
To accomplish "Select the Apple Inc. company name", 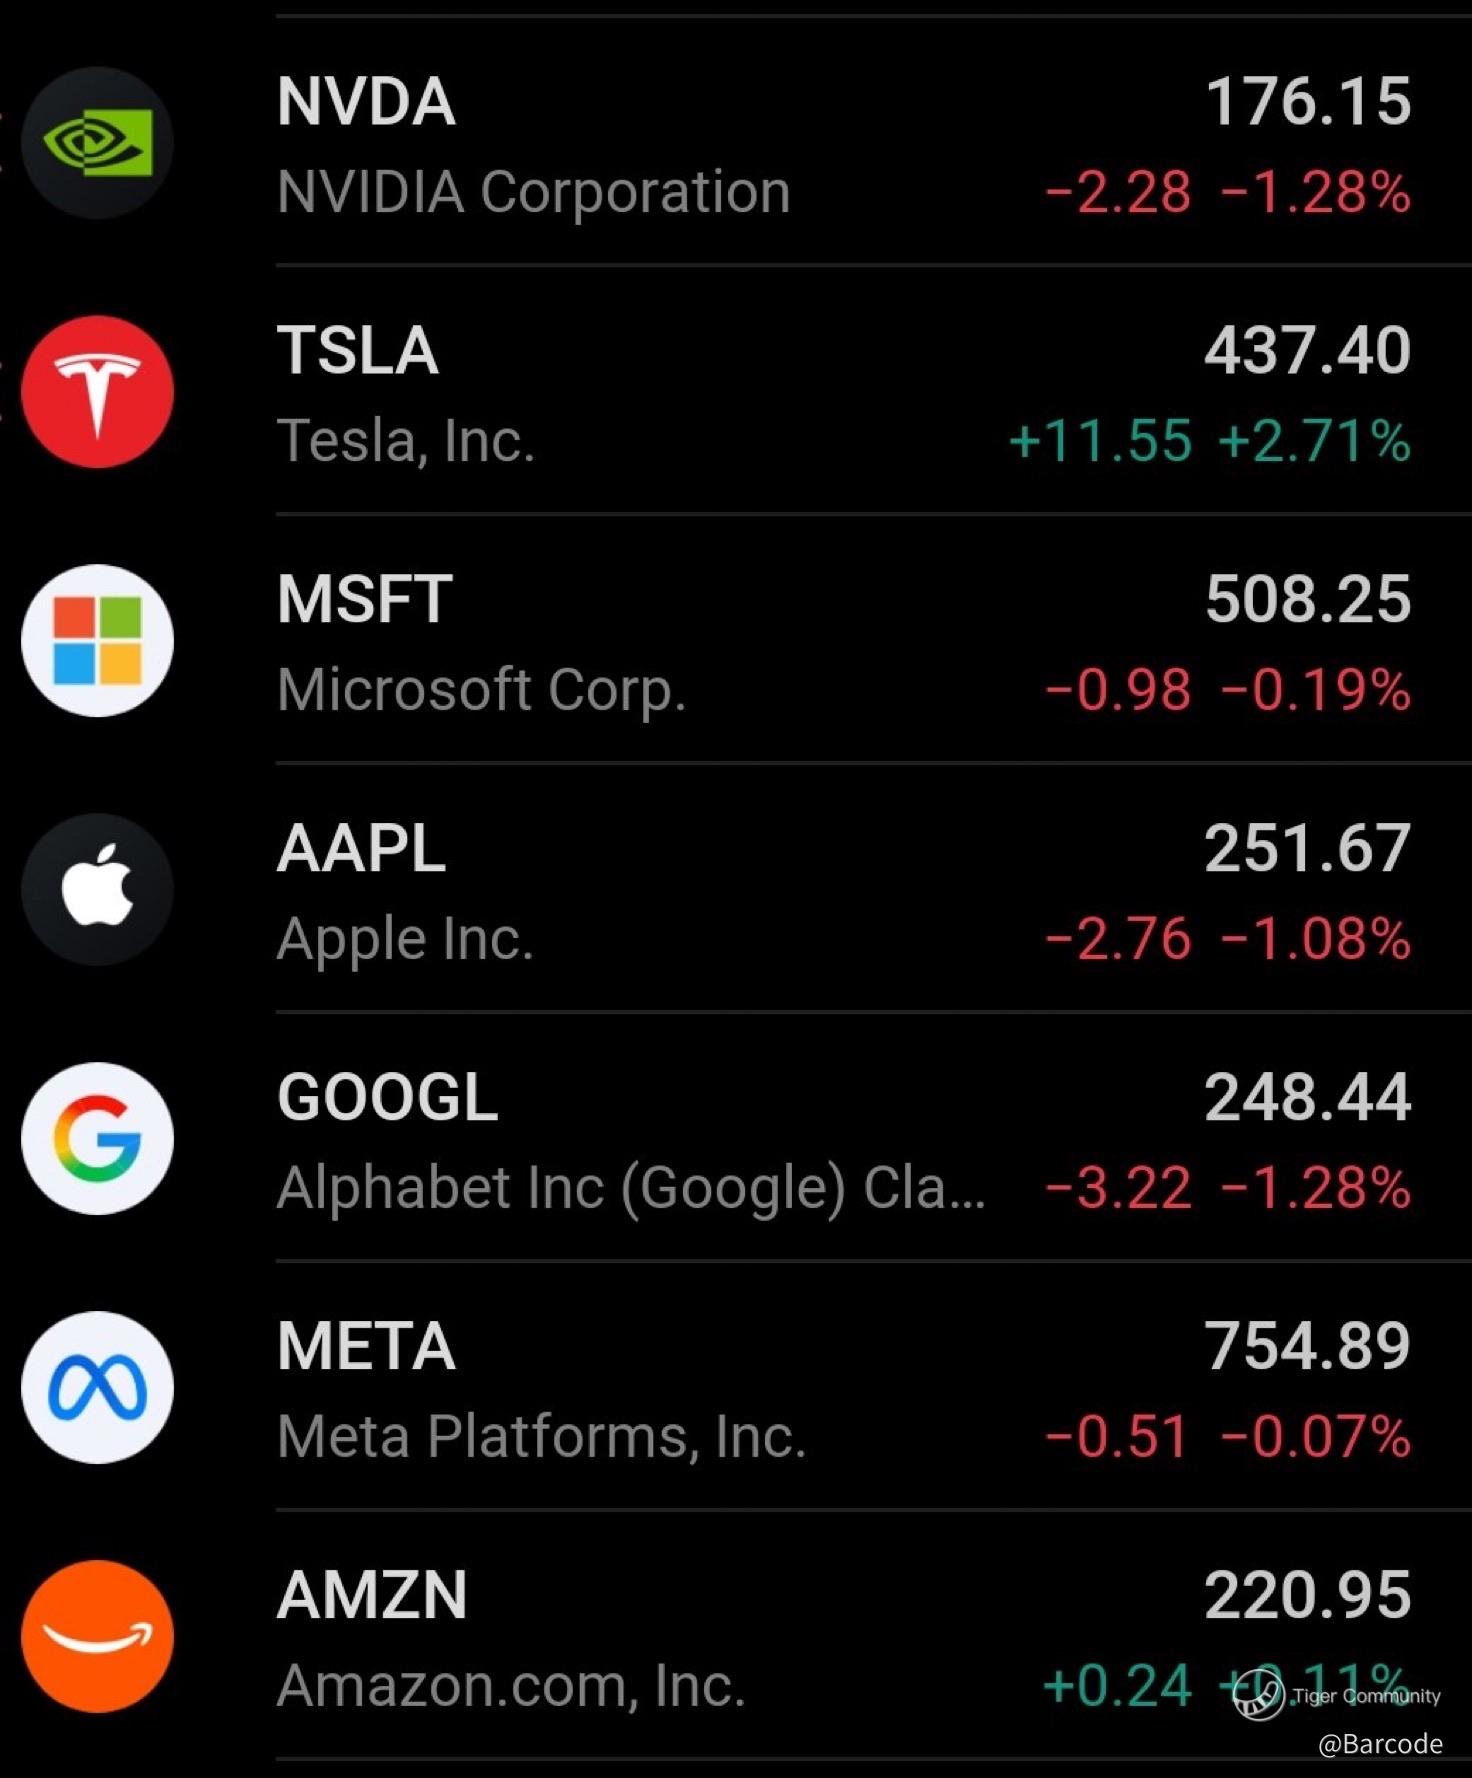I will pos(405,939).
